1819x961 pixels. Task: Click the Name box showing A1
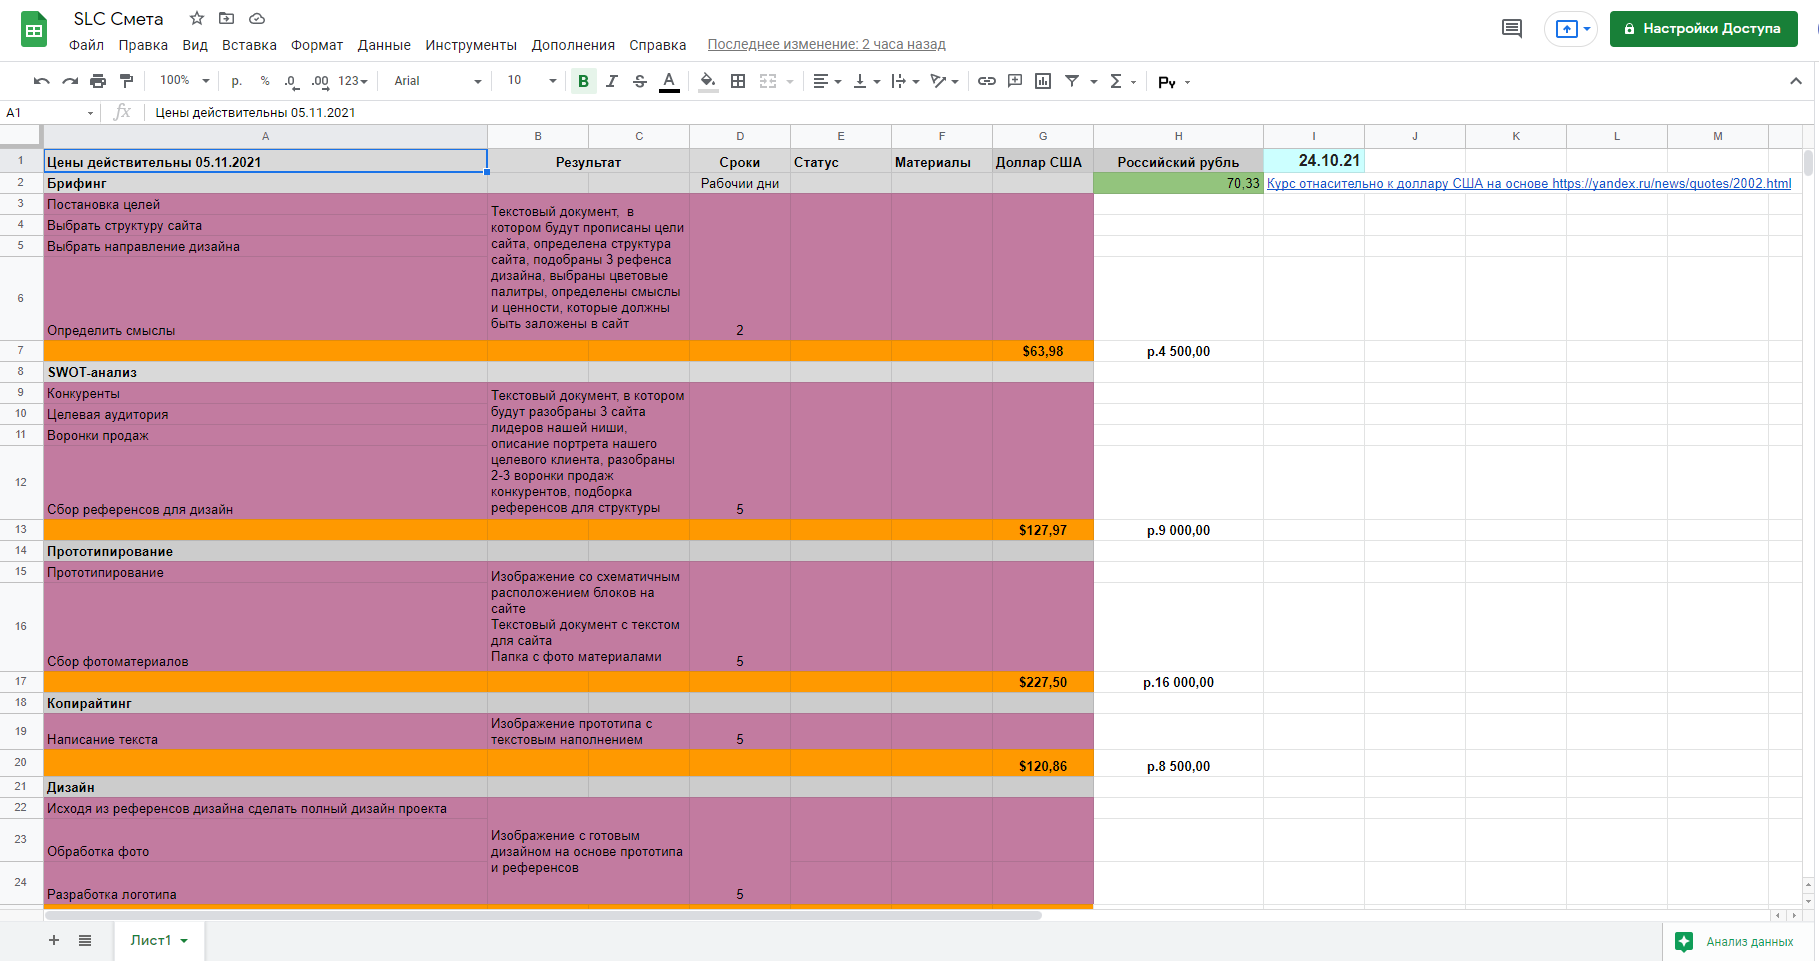pyautogui.click(x=49, y=113)
